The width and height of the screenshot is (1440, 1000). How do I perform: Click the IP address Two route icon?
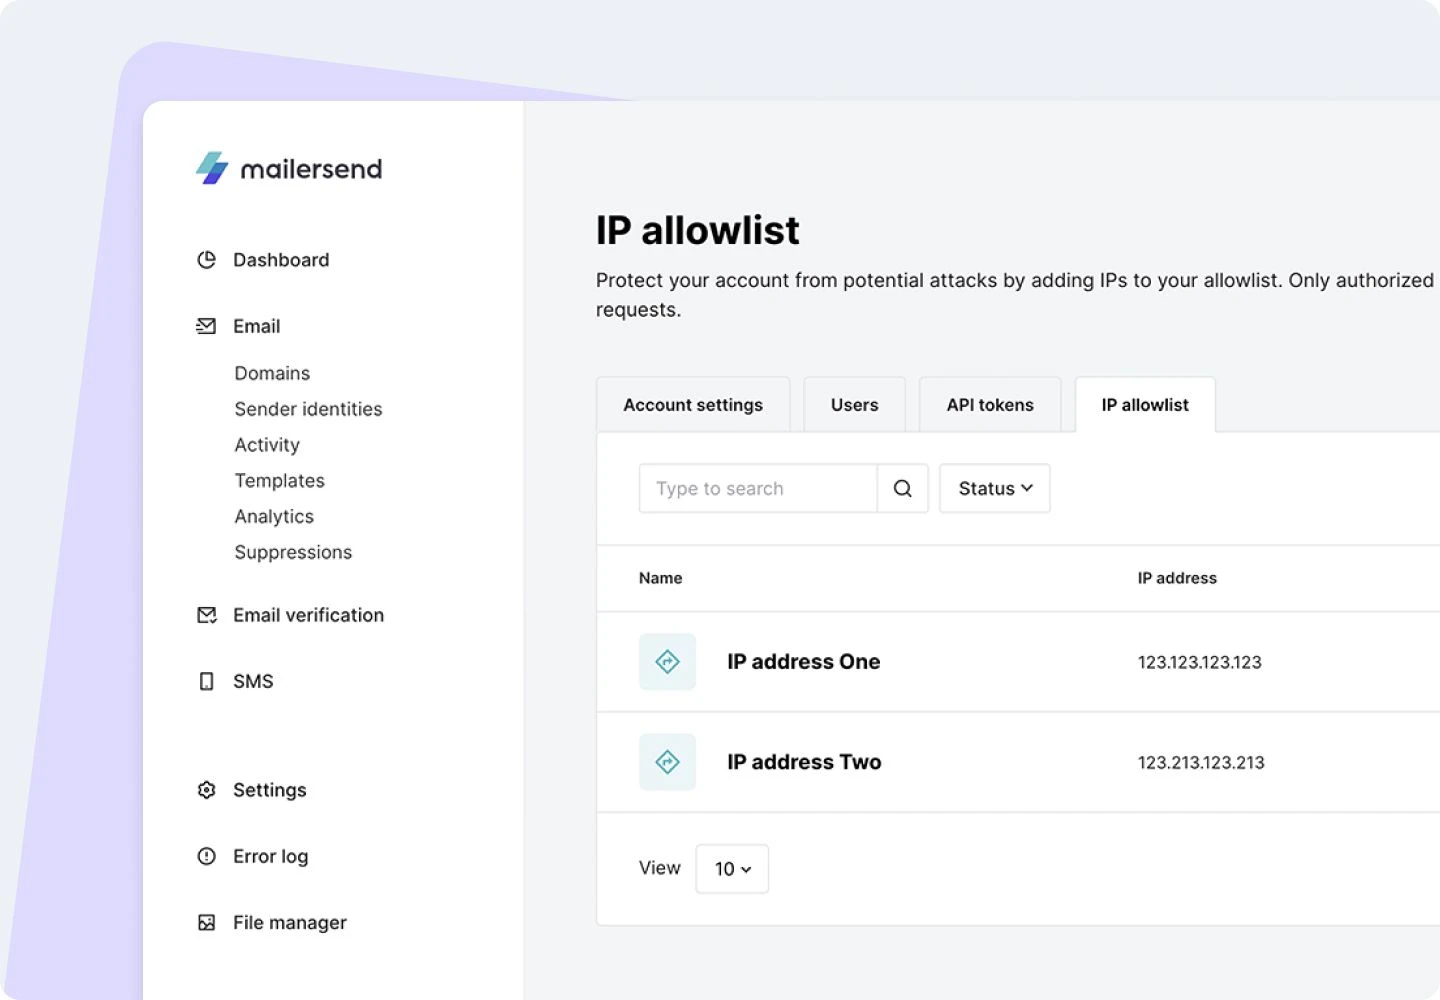coord(667,762)
